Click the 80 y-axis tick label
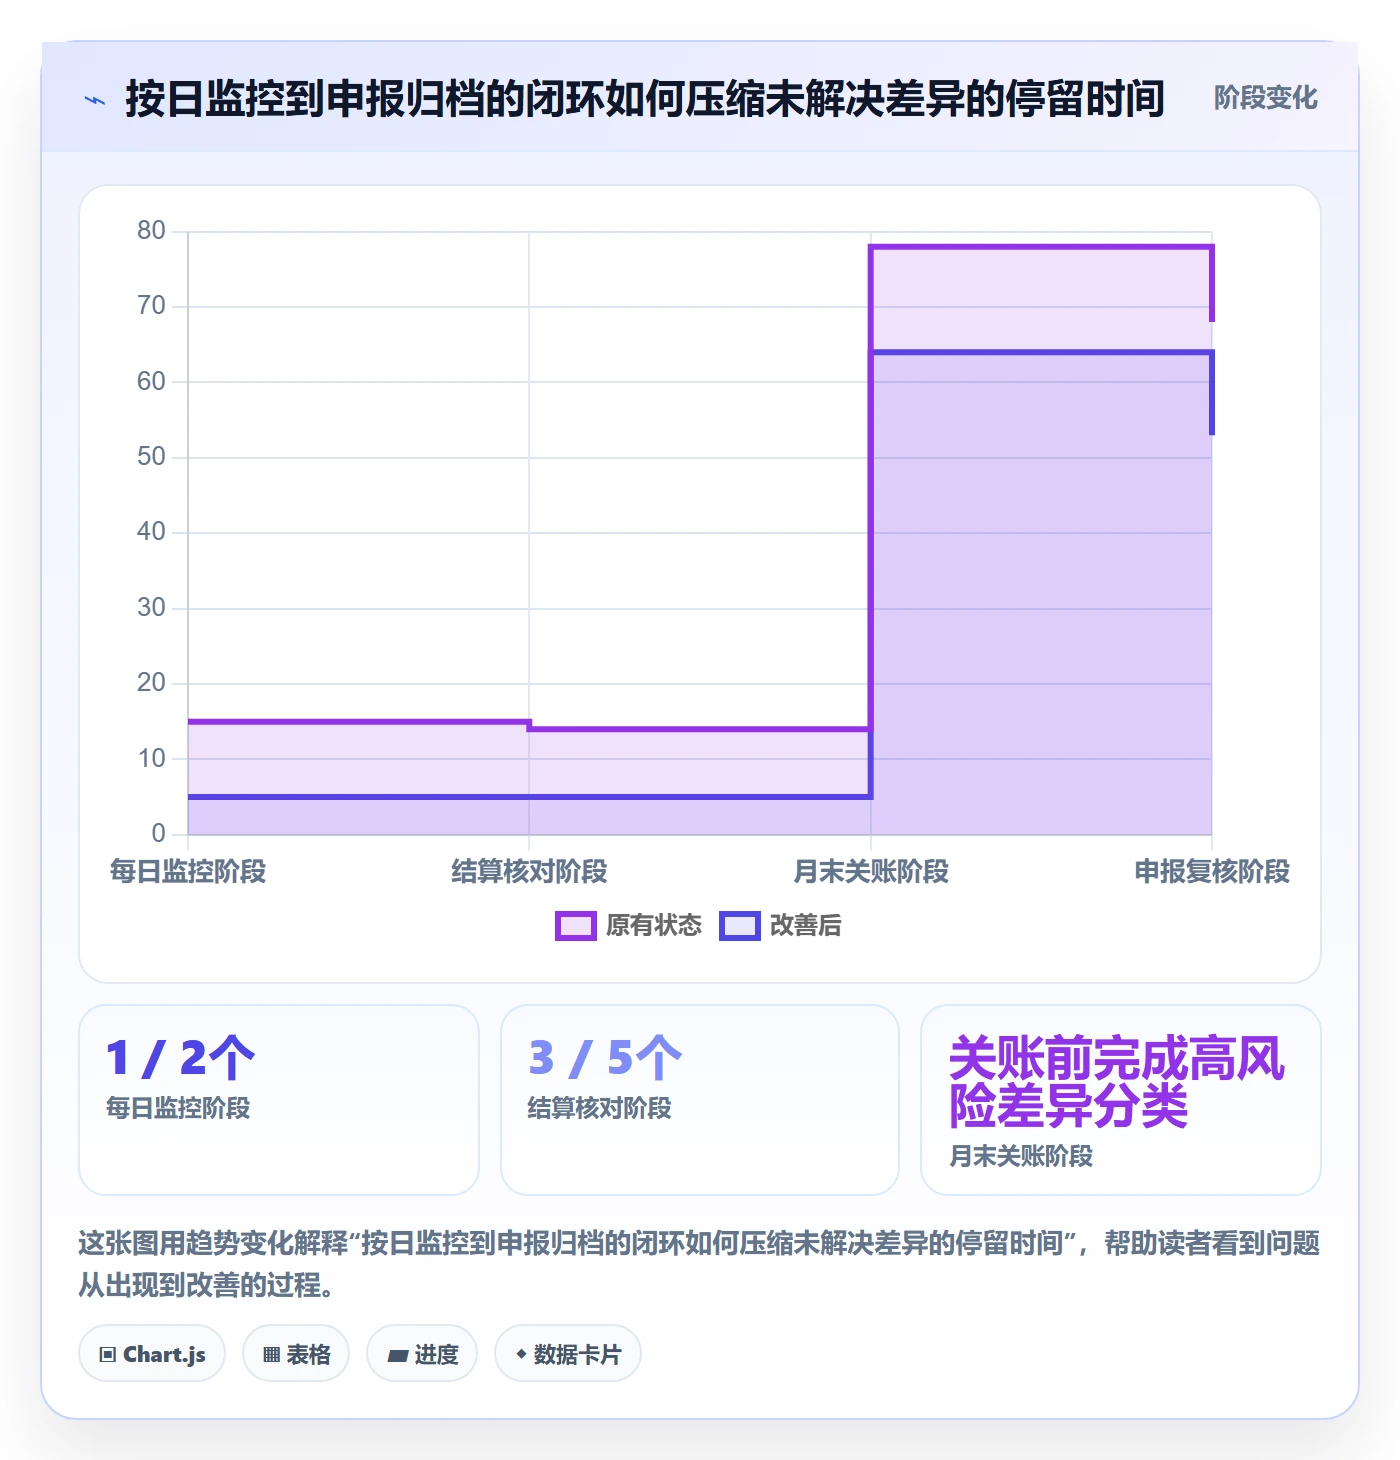The width and height of the screenshot is (1400, 1460). pyautogui.click(x=151, y=231)
